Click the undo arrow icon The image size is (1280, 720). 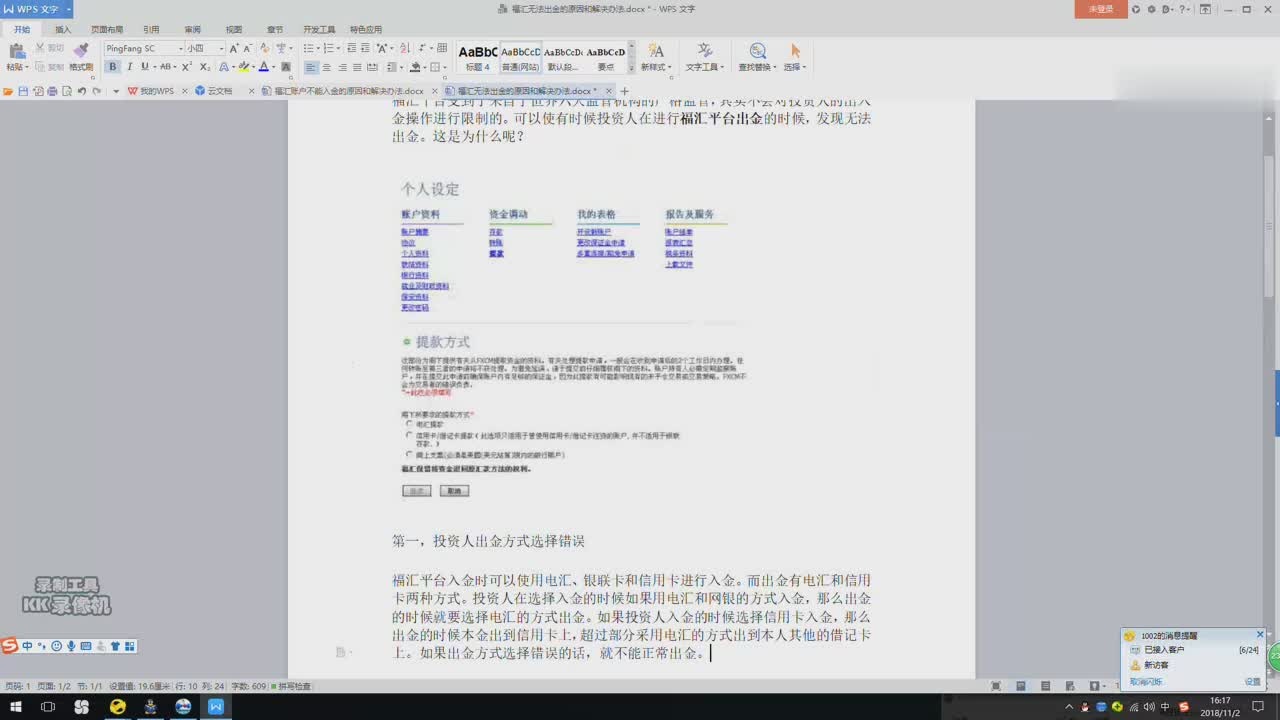coord(82,91)
